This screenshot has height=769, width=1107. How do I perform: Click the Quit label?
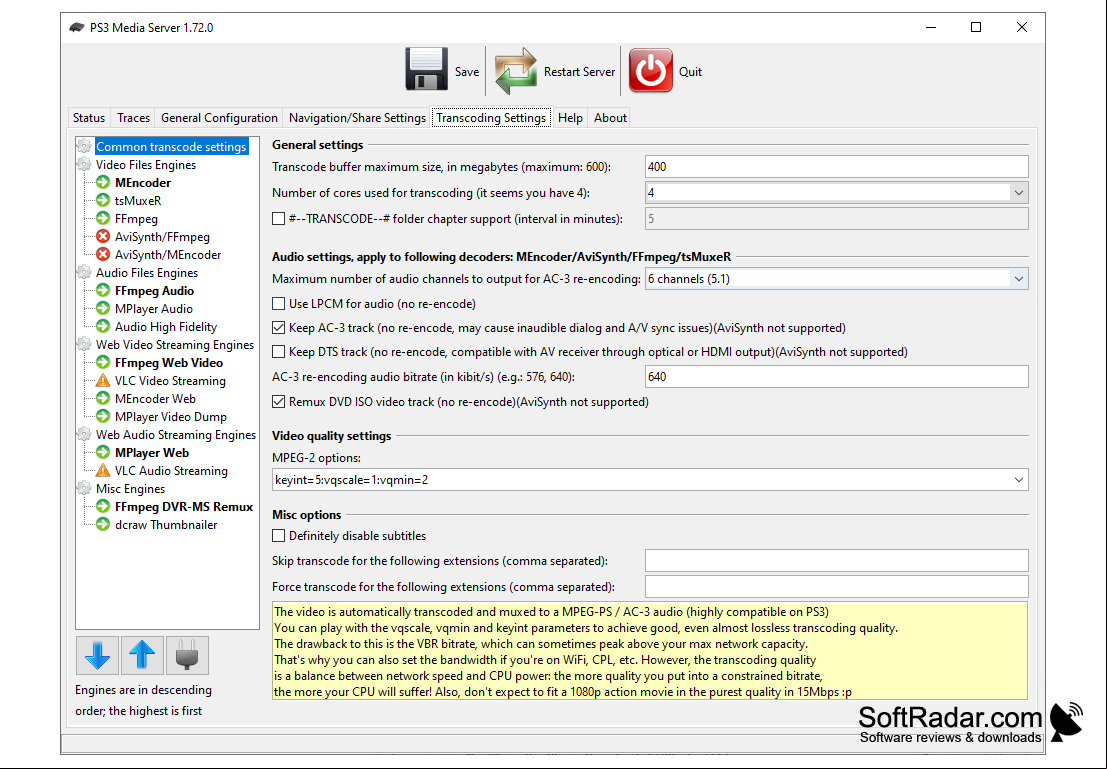(x=690, y=72)
